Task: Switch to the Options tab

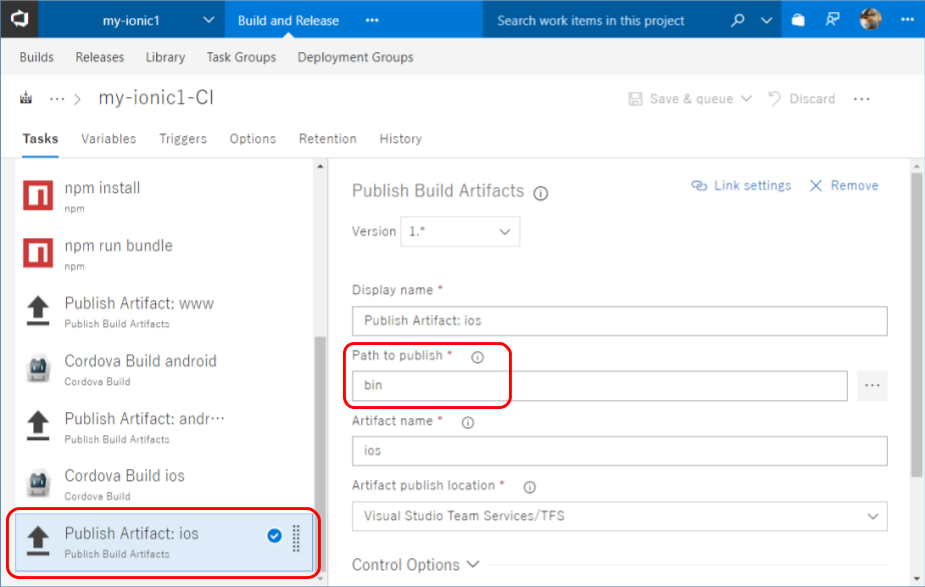Action: [x=252, y=139]
